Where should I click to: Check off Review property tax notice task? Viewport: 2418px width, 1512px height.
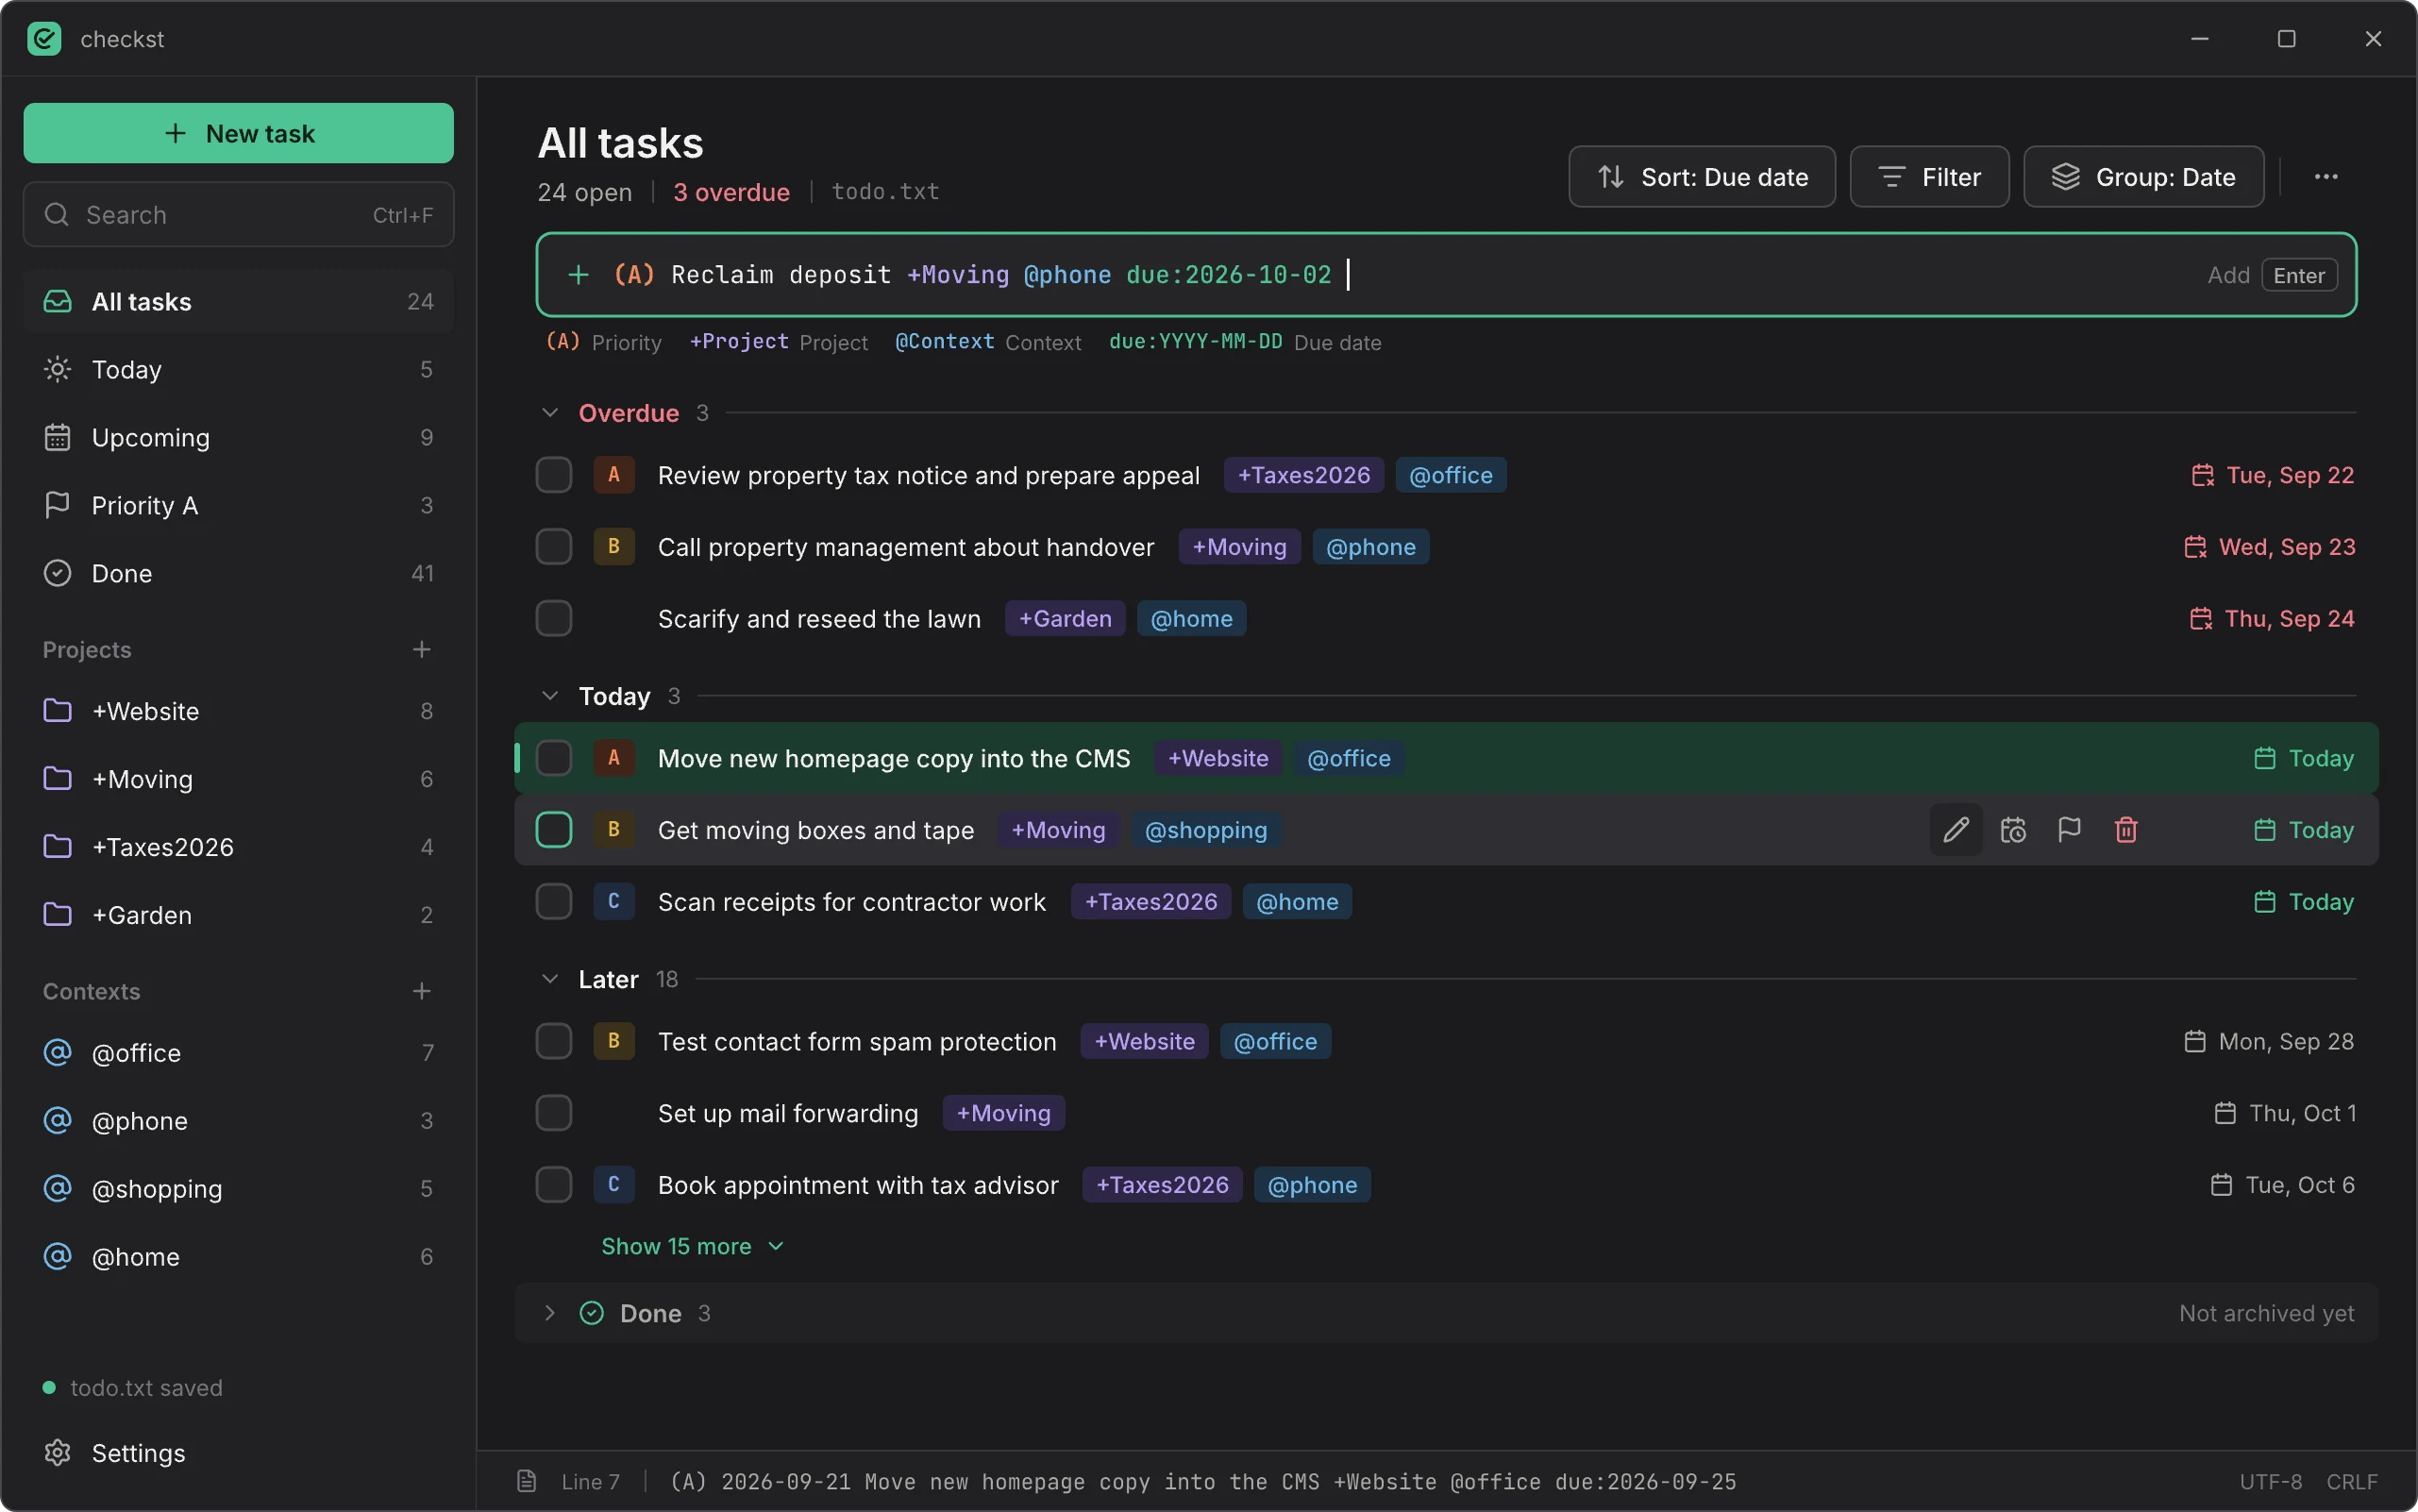pyautogui.click(x=553, y=475)
